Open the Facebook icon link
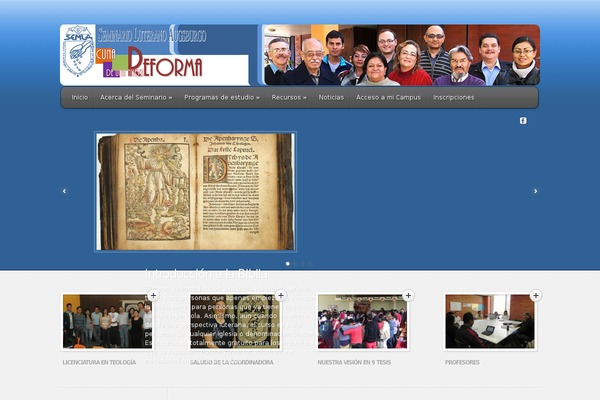The width and height of the screenshot is (600, 400). pos(523,121)
